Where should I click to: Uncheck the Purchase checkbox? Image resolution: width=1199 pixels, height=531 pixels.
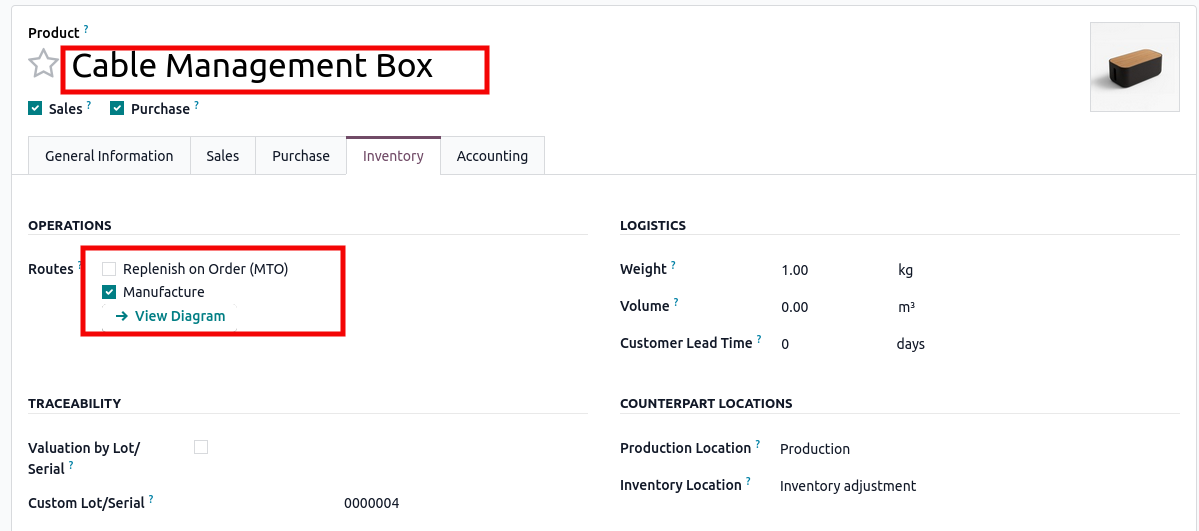coord(117,108)
